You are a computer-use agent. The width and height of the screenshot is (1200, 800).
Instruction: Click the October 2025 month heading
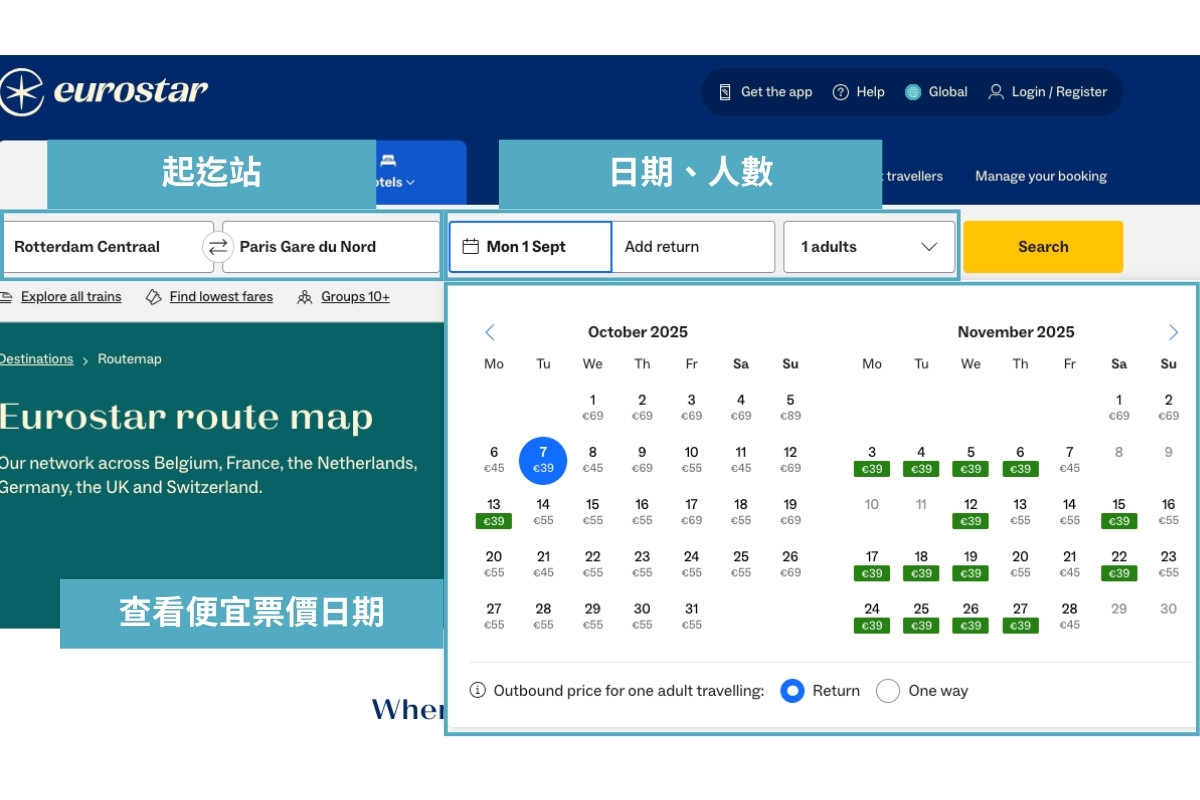pos(638,332)
